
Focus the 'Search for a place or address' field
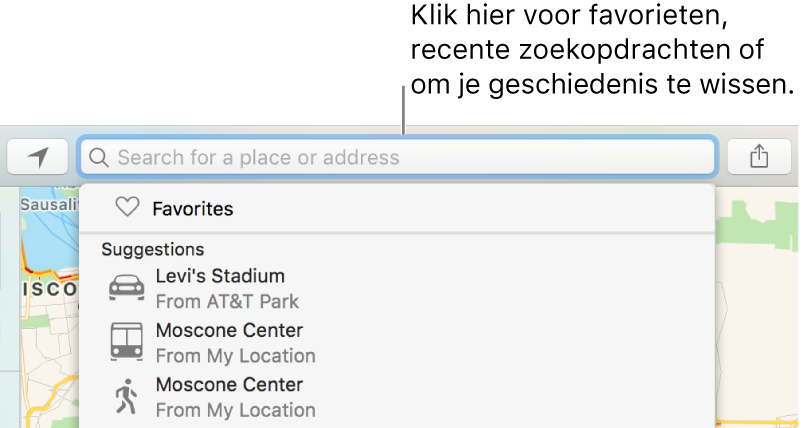pyautogui.click(x=397, y=157)
